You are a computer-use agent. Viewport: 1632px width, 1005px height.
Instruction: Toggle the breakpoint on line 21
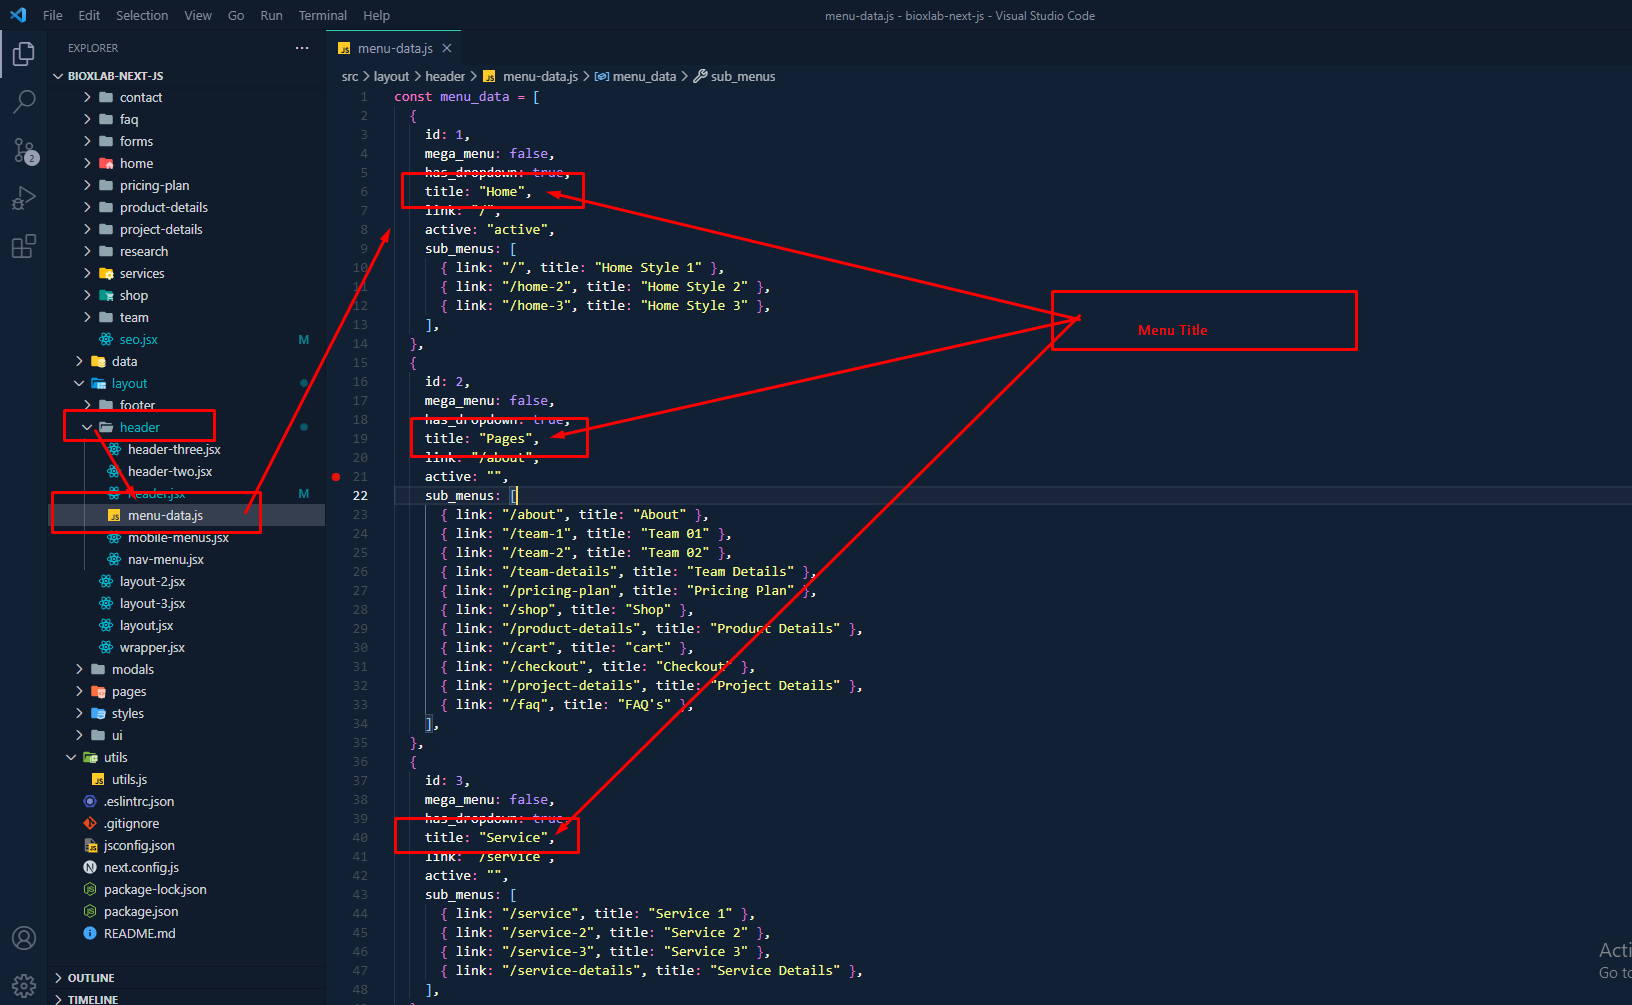336,477
